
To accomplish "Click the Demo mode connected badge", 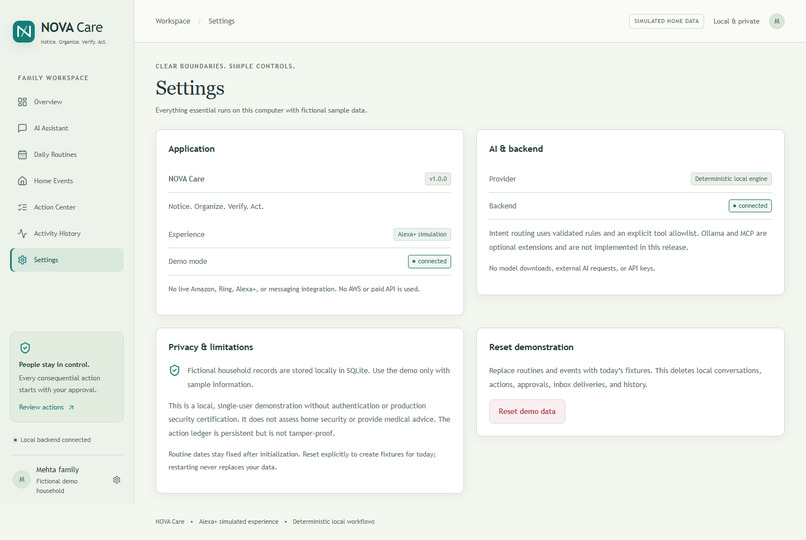I will coord(430,262).
